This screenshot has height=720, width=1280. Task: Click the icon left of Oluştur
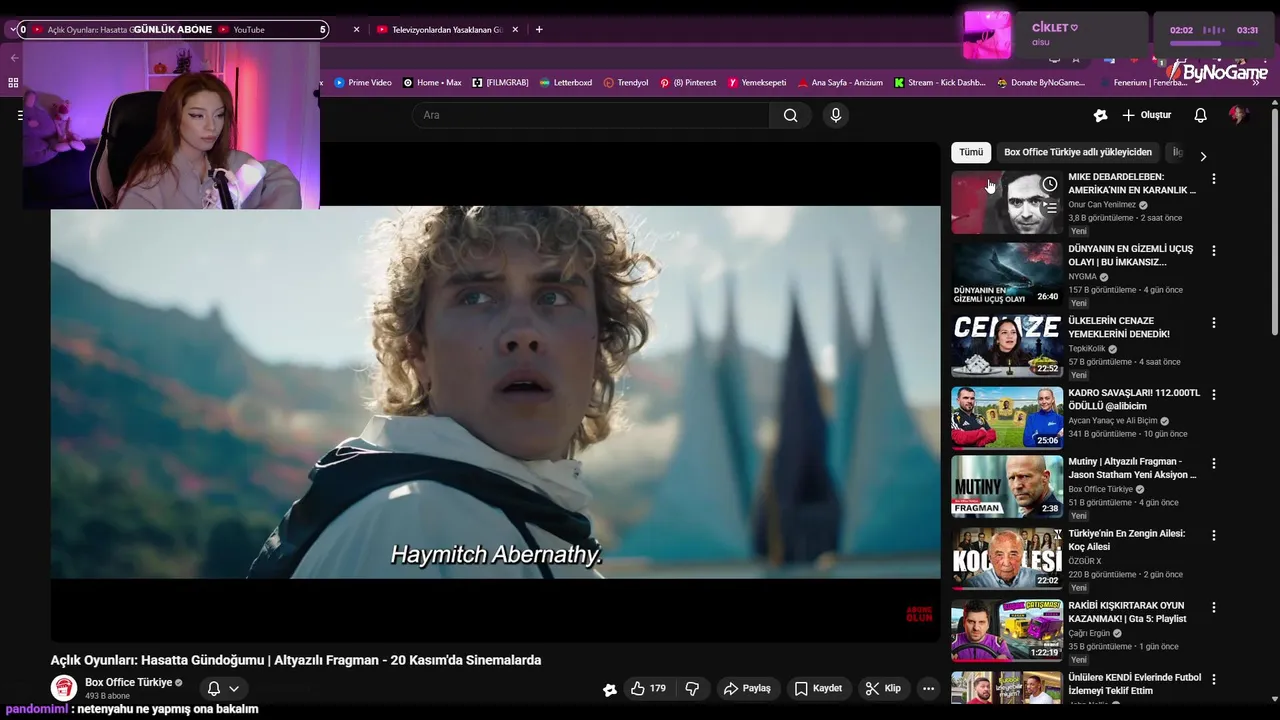click(x=1100, y=115)
